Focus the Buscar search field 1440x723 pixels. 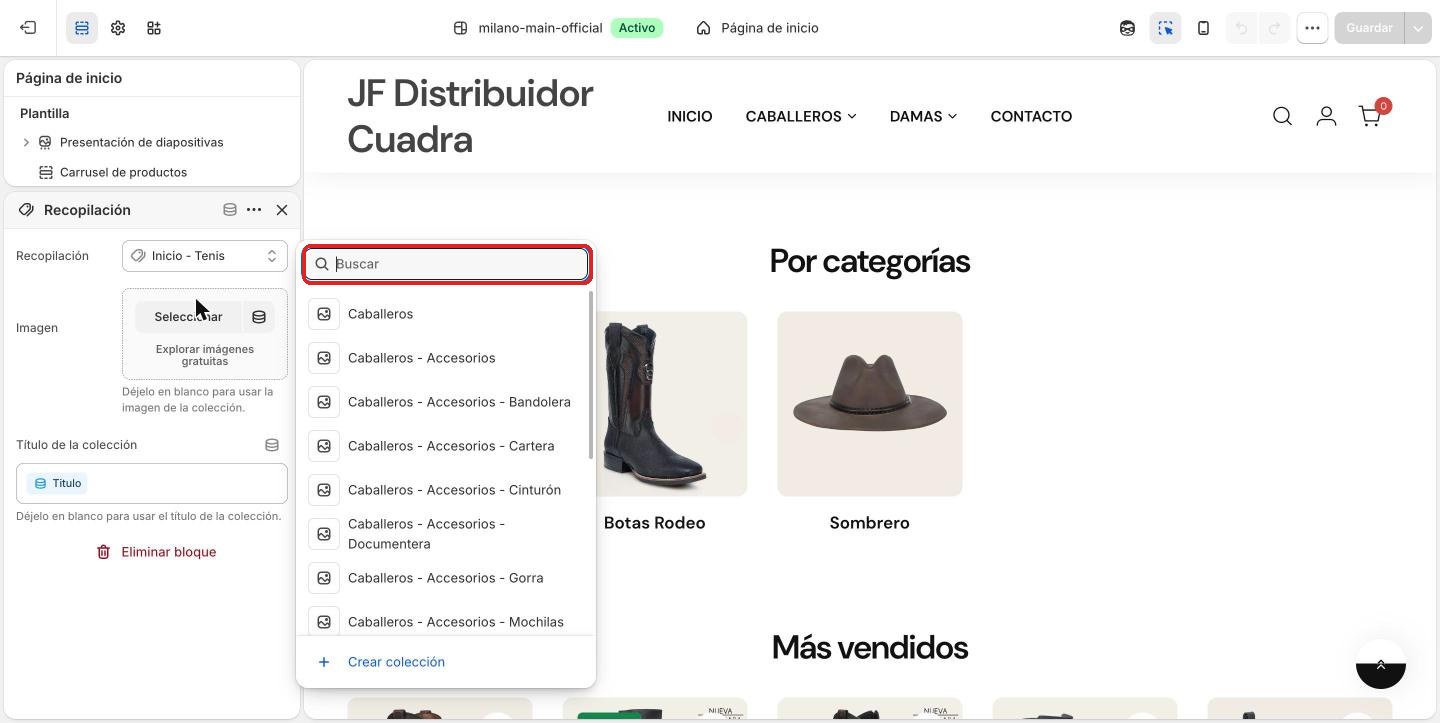click(x=446, y=264)
